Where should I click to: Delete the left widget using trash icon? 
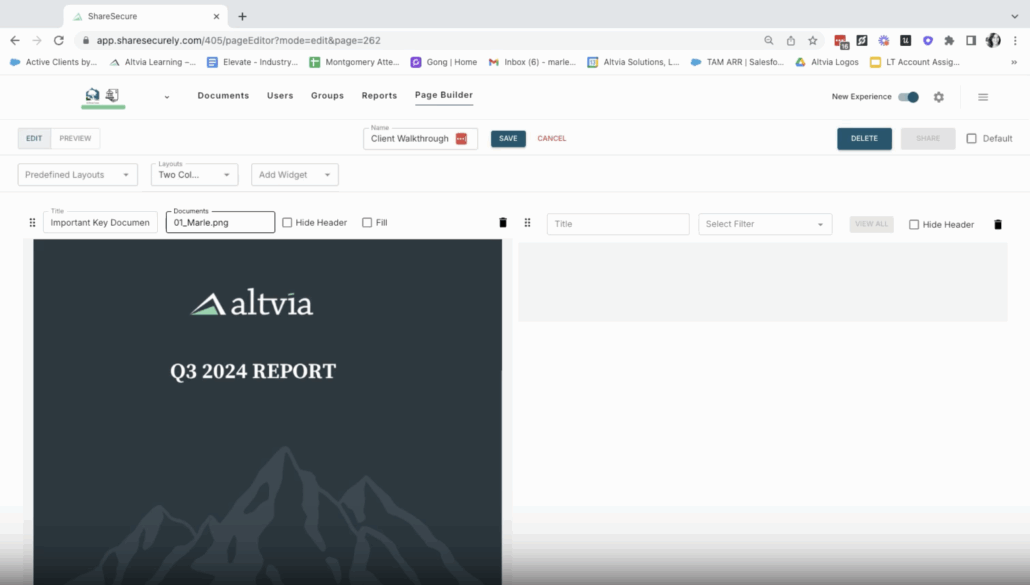pyautogui.click(x=503, y=223)
